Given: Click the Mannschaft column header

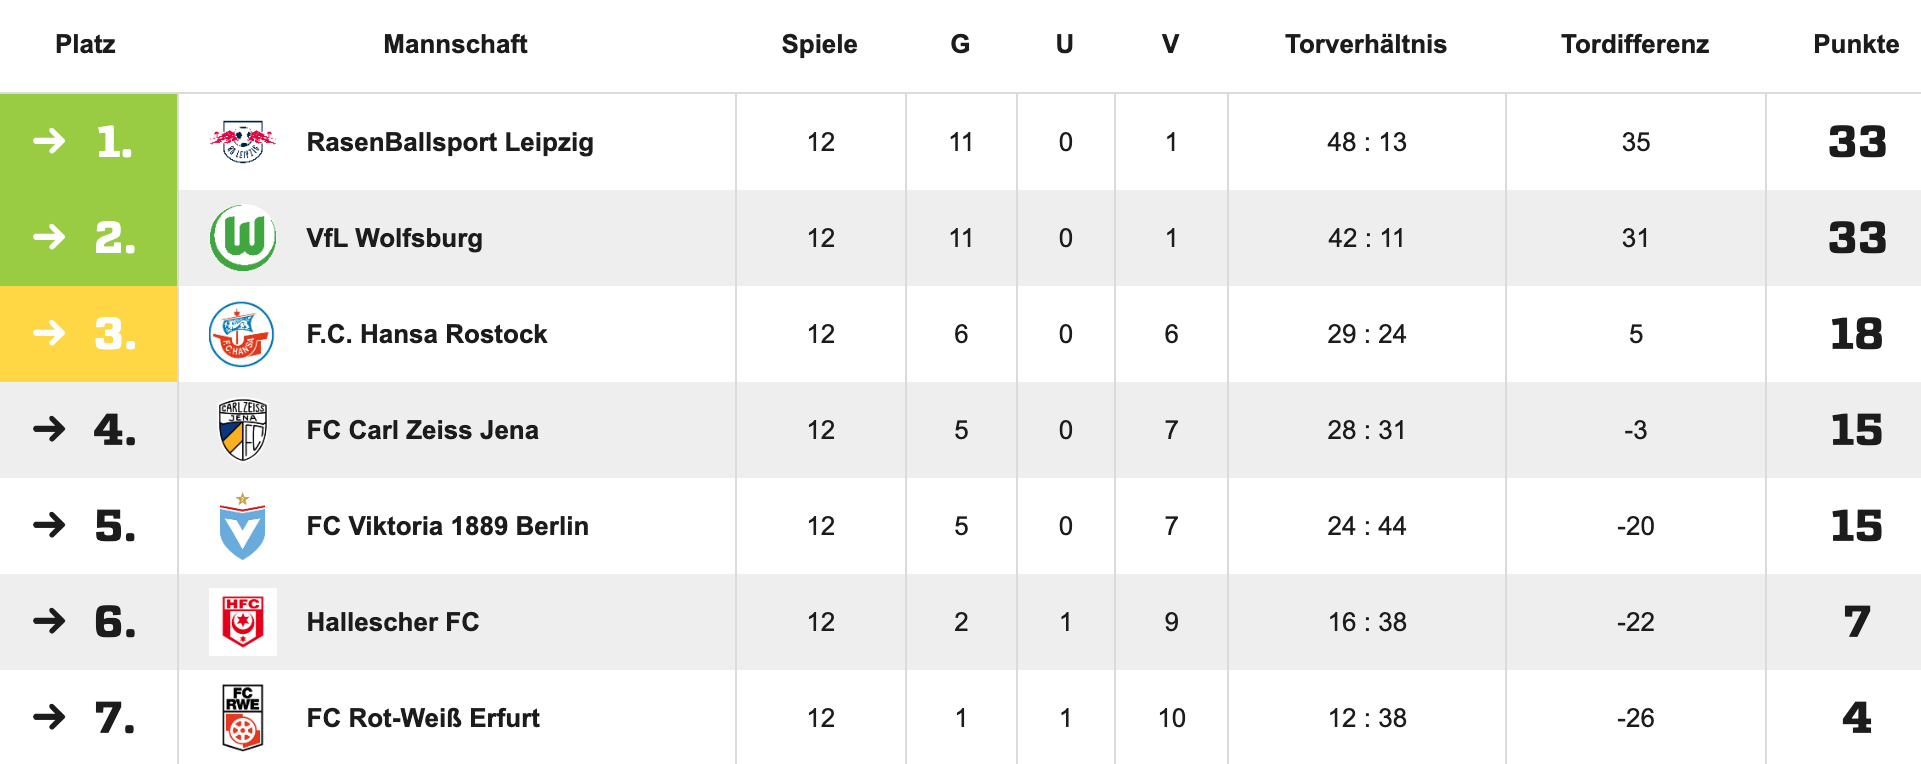Looking at the screenshot, I should coord(455,44).
